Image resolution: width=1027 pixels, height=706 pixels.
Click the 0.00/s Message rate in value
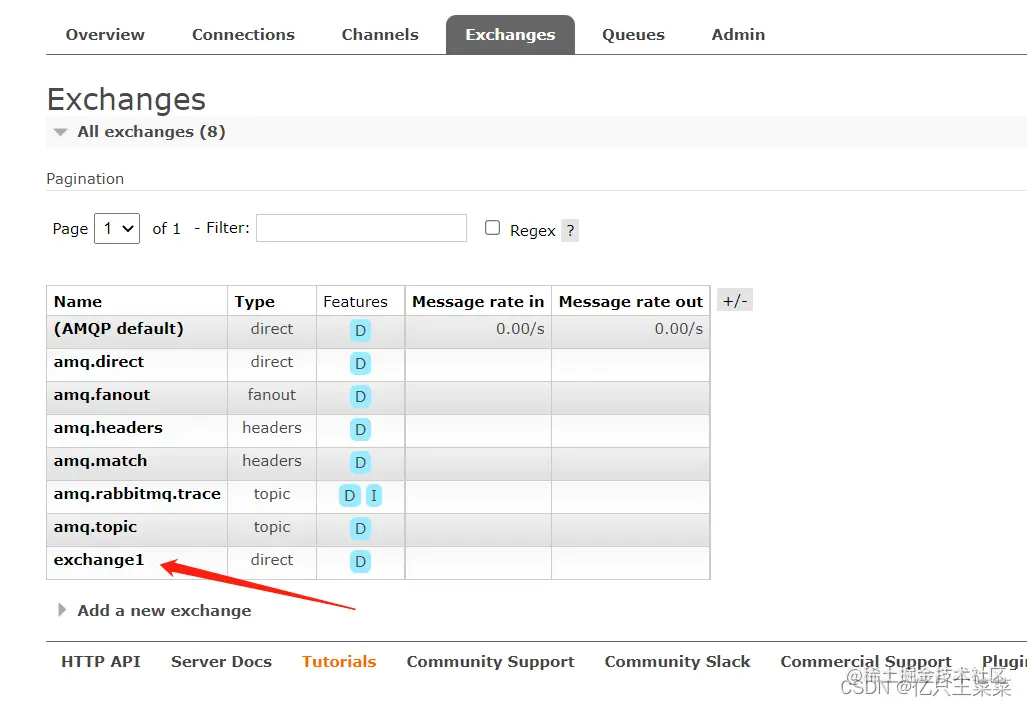pyautogui.click(x=520, y=329)
